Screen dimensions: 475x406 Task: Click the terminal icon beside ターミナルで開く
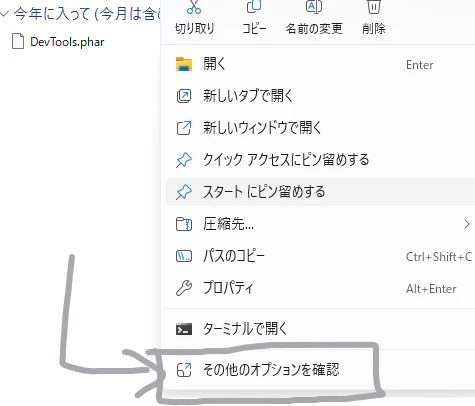coord(184,329)
